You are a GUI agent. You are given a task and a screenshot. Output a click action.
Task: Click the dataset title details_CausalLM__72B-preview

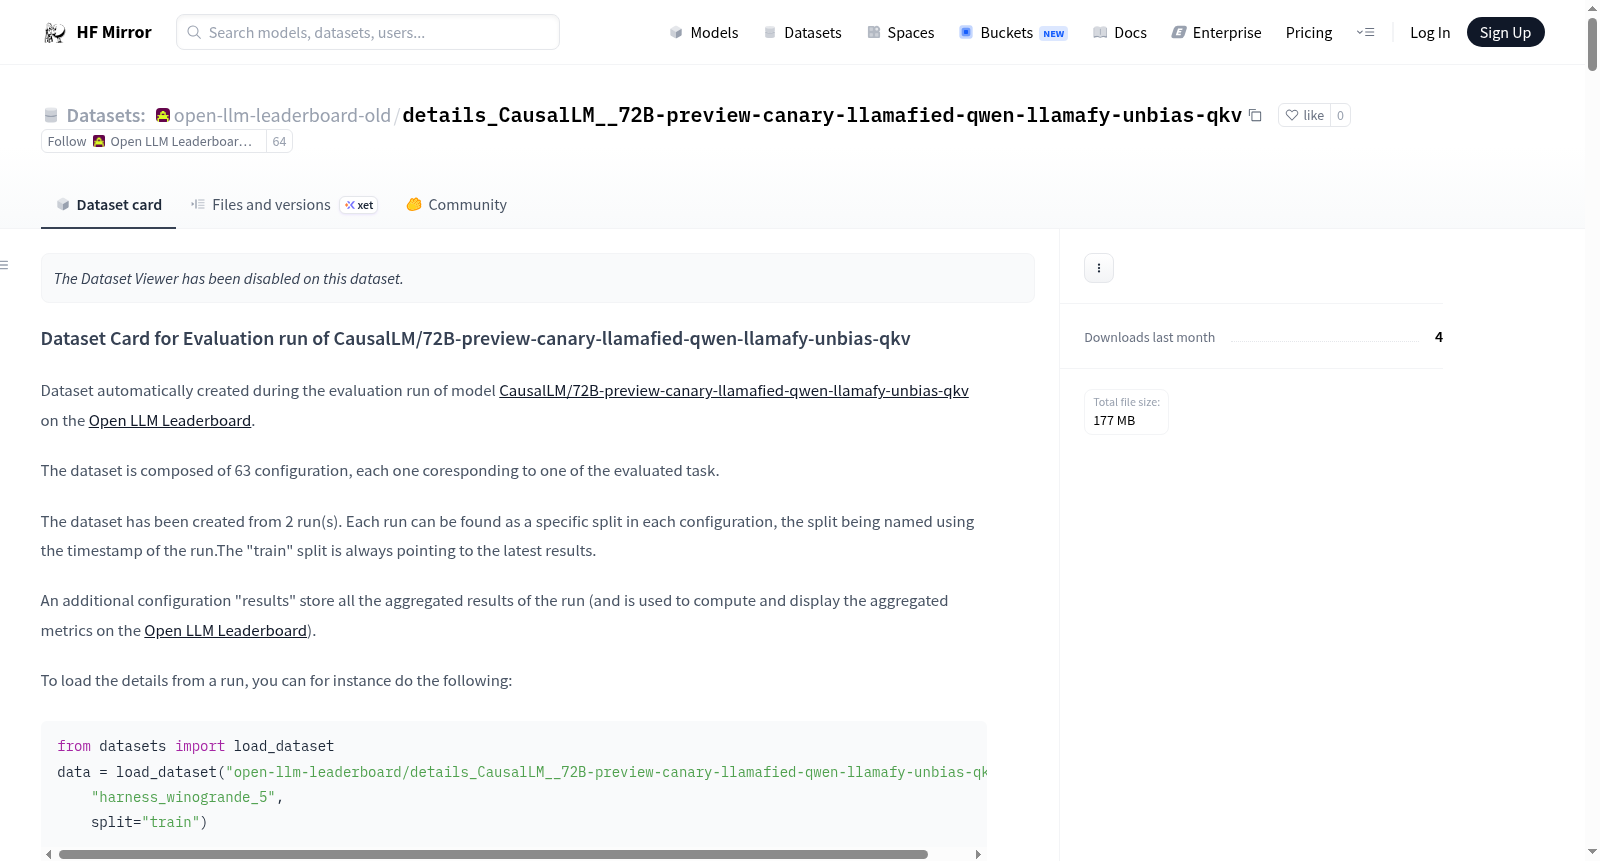[x=822, y=115]
